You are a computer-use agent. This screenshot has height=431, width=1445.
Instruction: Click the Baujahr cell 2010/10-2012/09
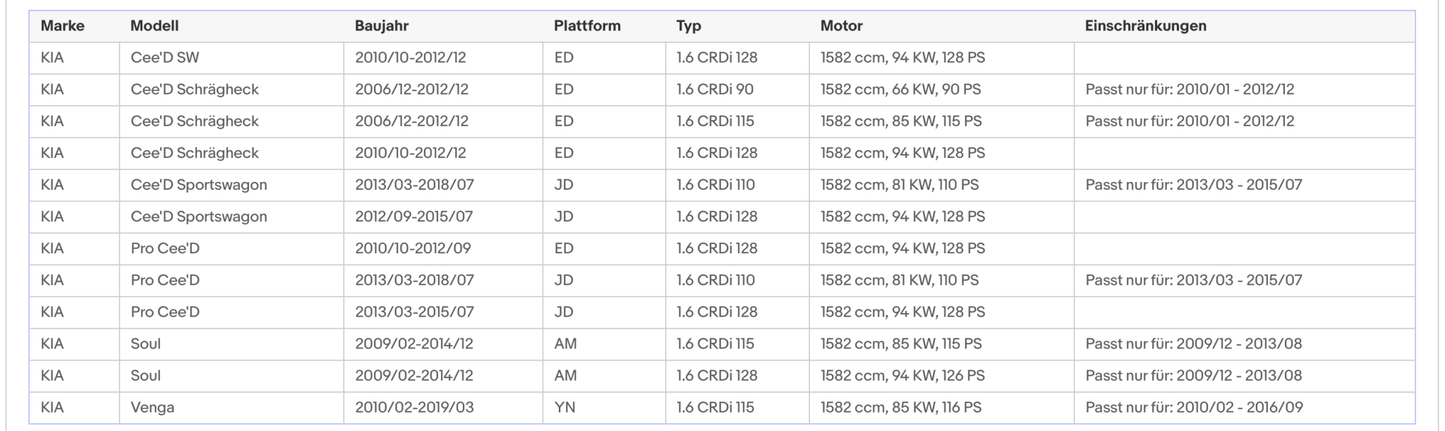pyautogui.click(x=410, y=249)
